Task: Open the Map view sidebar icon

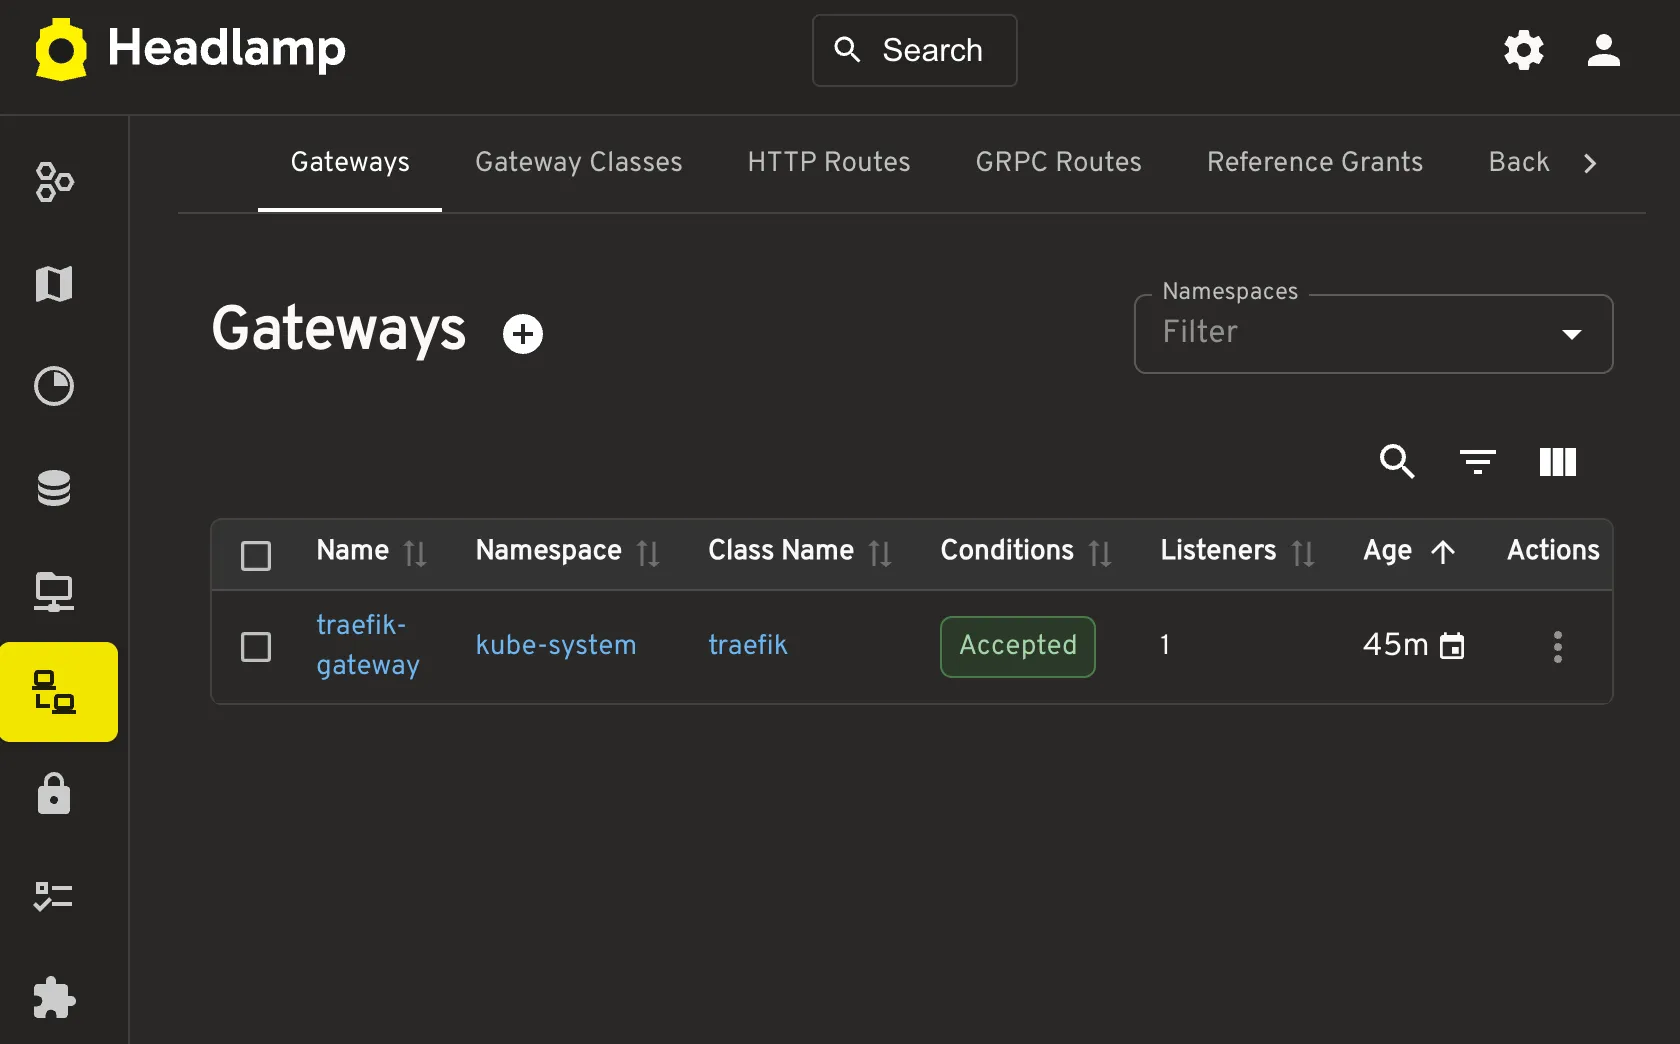Action: [54, 284]
